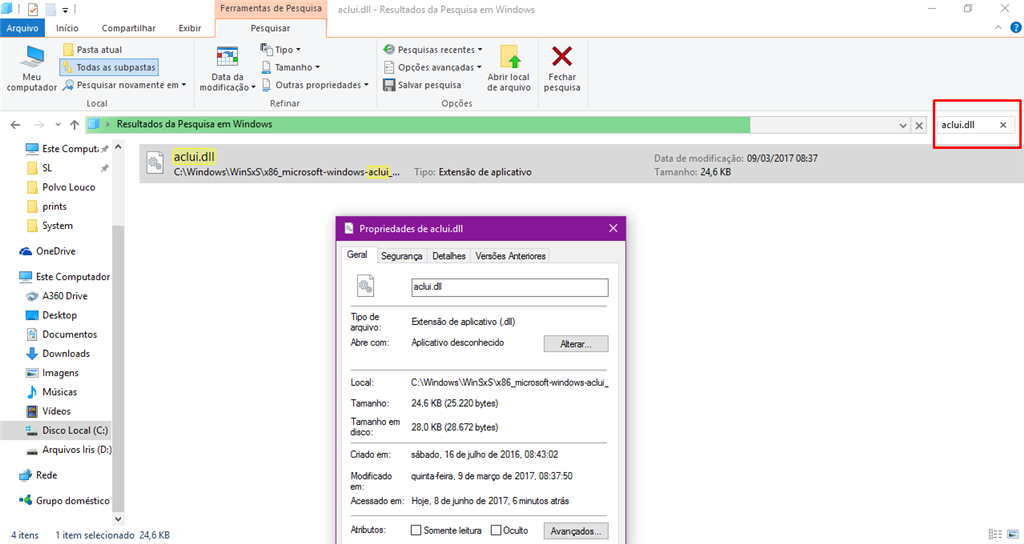Viewport: 1024px width, 544px height.
Task: Click navigation pane scroll down arrow
Action: click(118, 519)
